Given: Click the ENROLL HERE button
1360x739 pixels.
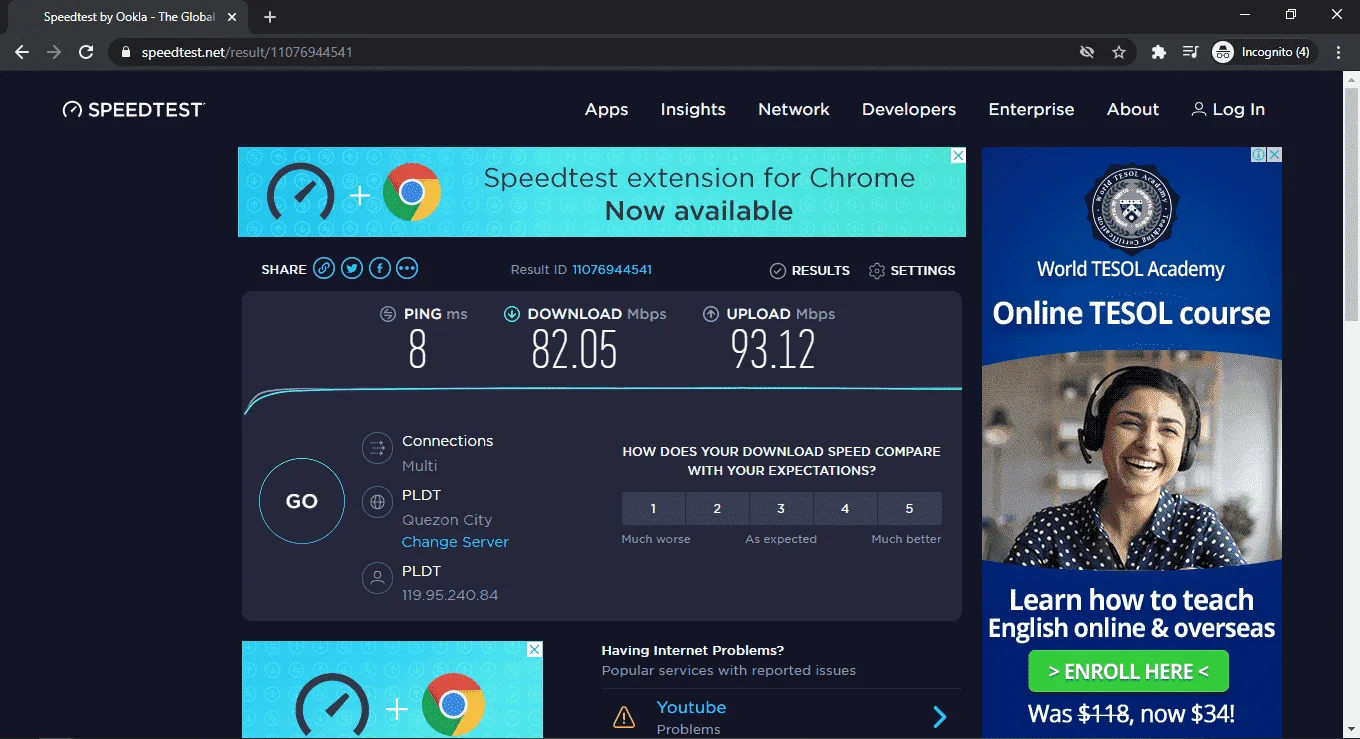Looking at the screenshot, I should (1128, 672).
